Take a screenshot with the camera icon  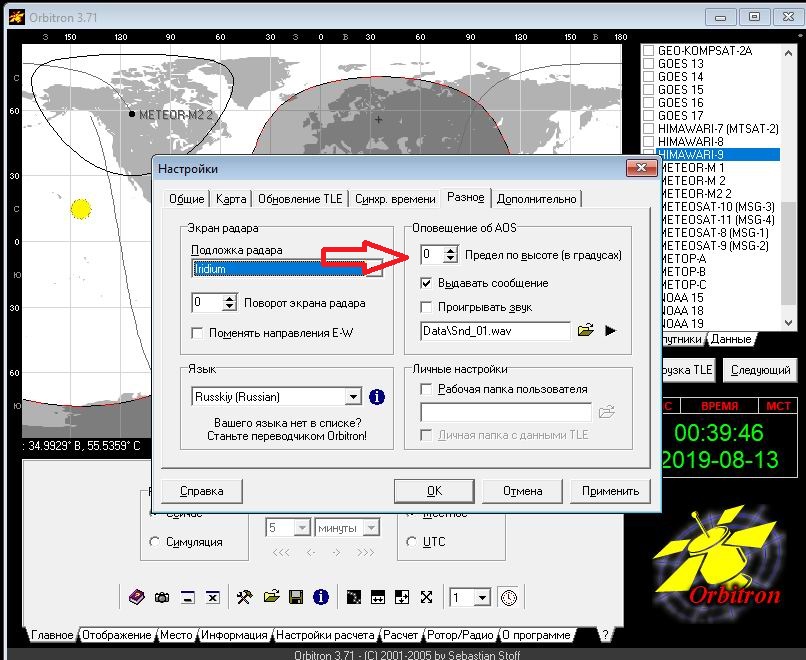pyautogui.click(x=162, y=597)
